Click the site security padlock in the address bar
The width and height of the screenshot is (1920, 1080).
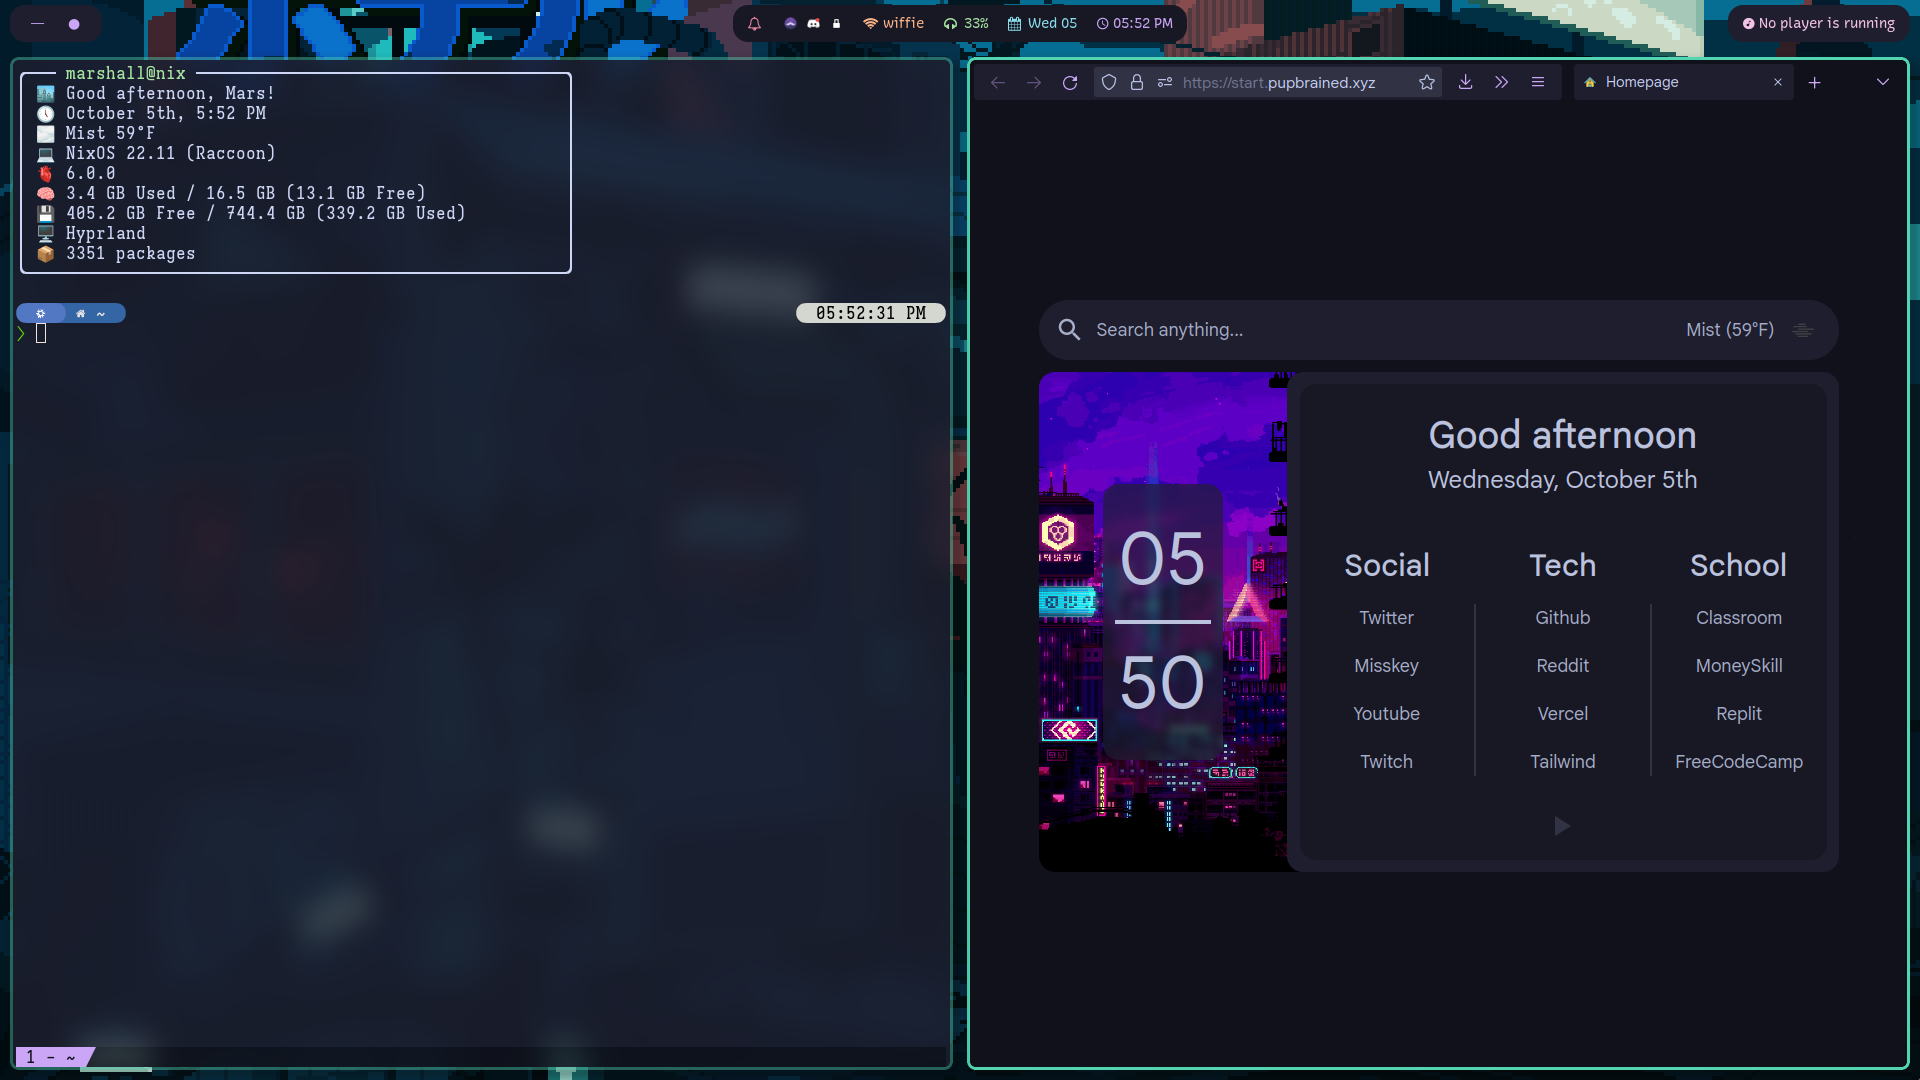tap(1137, 83)
